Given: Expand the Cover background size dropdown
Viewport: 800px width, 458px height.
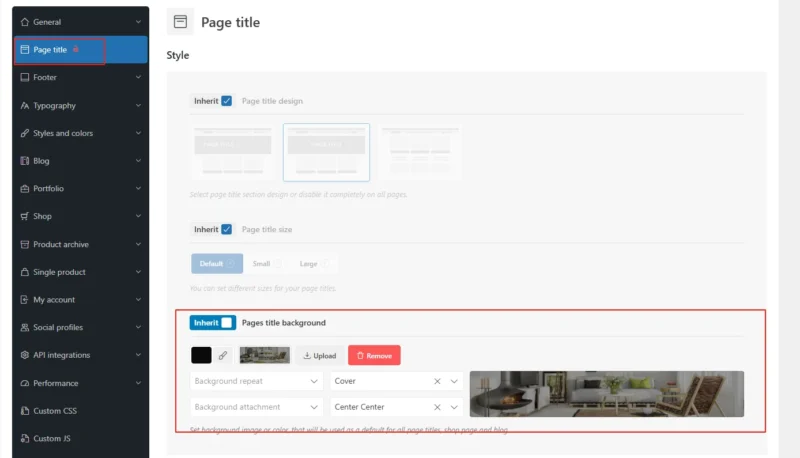Looking at the screenshot, I should 456,381.
